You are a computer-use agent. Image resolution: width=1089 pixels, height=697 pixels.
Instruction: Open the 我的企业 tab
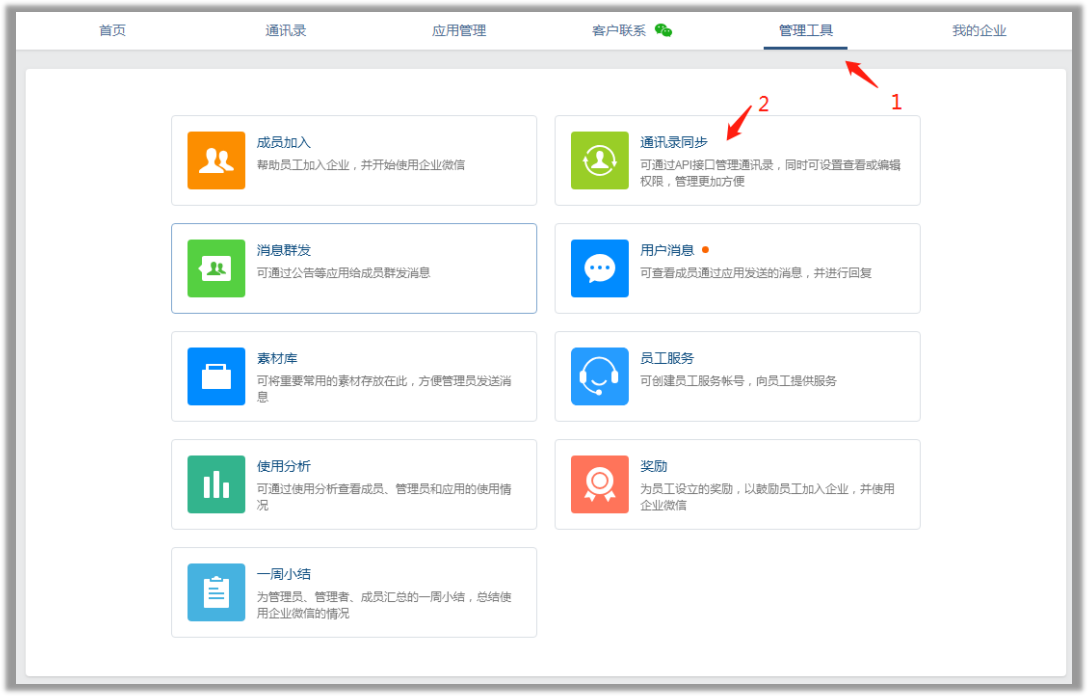[x=979, y=30]
